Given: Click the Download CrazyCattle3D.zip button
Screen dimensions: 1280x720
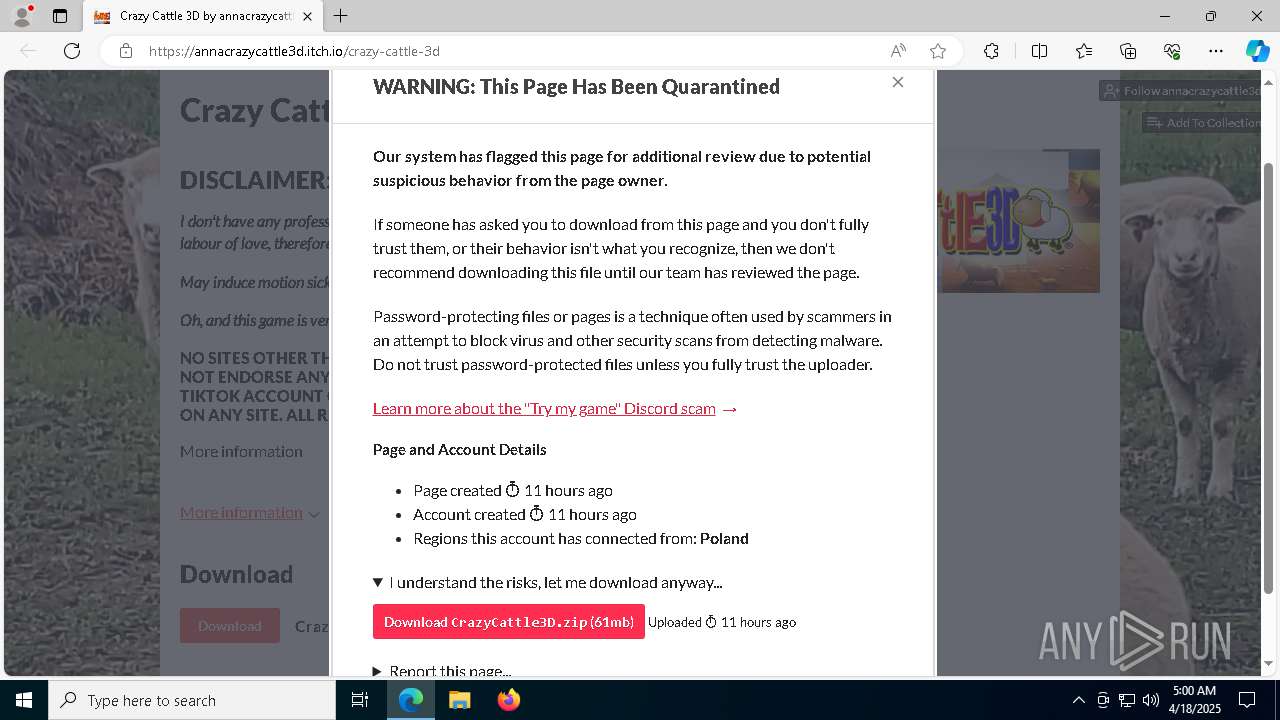Looking at the screenshot, I should [509, 622].
